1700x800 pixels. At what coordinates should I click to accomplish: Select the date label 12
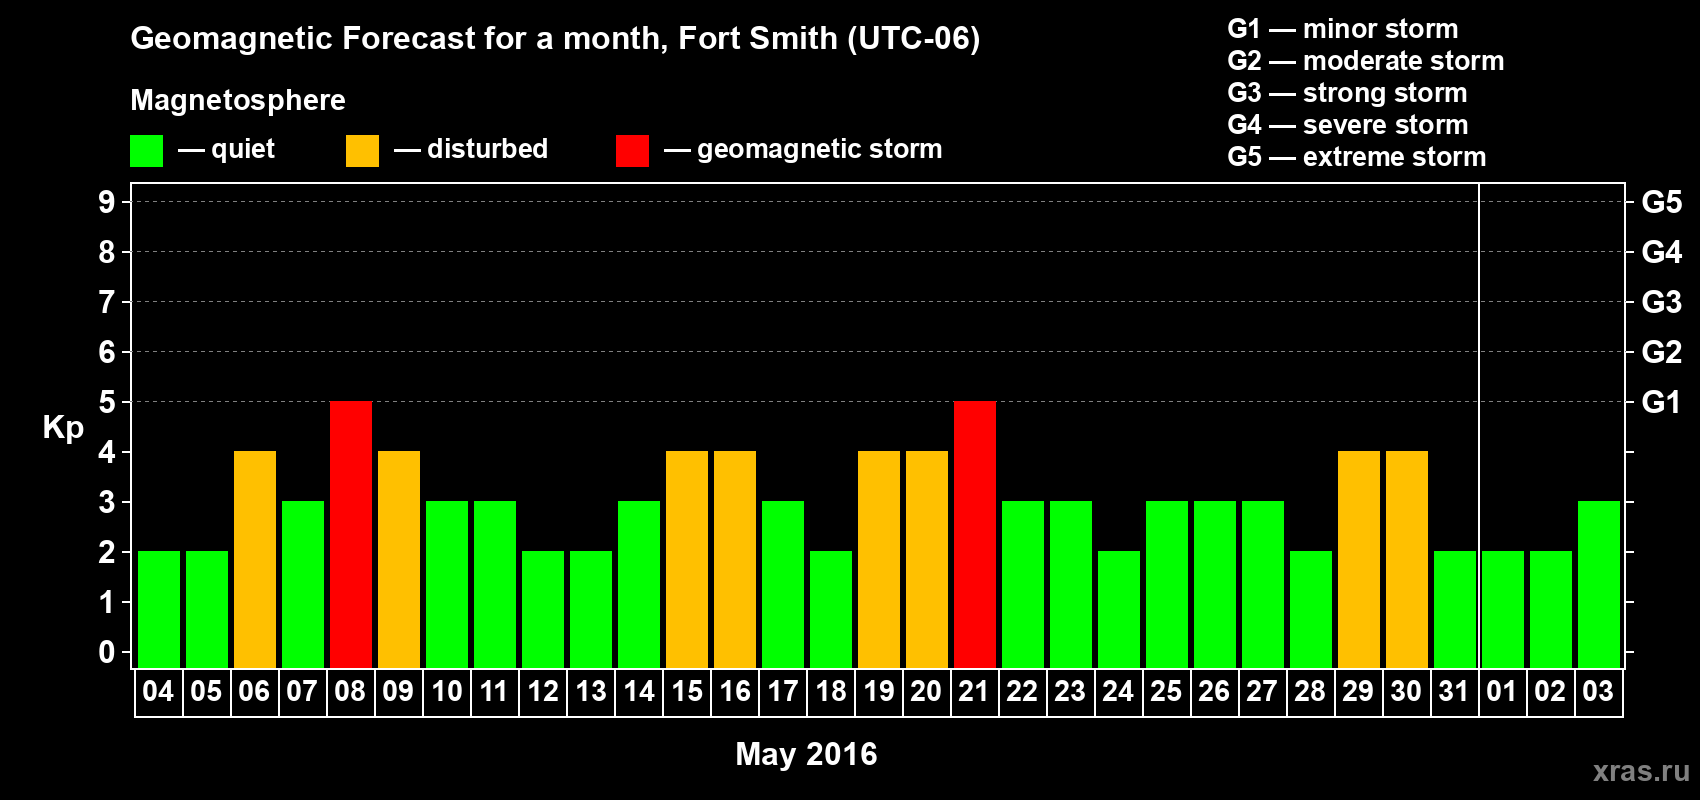pyautogui.click(x=542, y=692)
